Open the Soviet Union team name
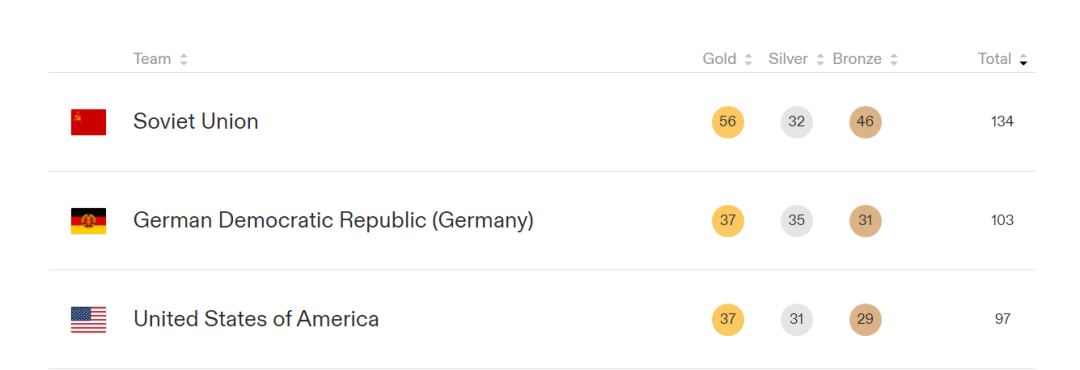This screenshot has width=1080, height=370. point(196,122)
